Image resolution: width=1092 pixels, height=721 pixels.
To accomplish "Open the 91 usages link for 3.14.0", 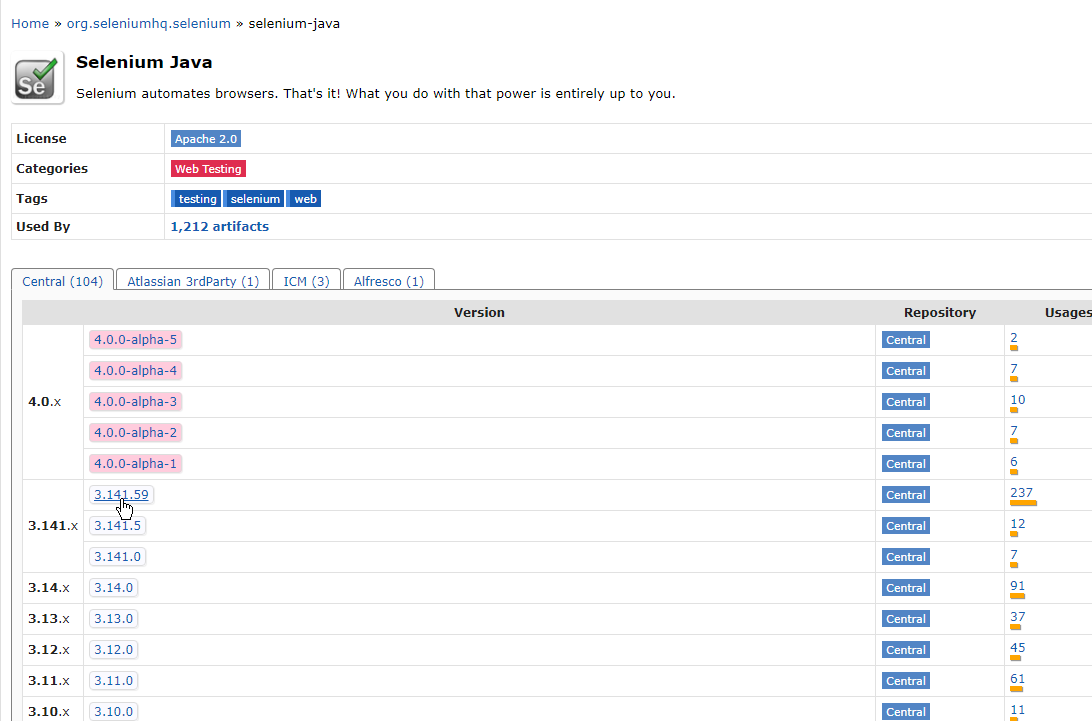I will [x=1017, y=585].
